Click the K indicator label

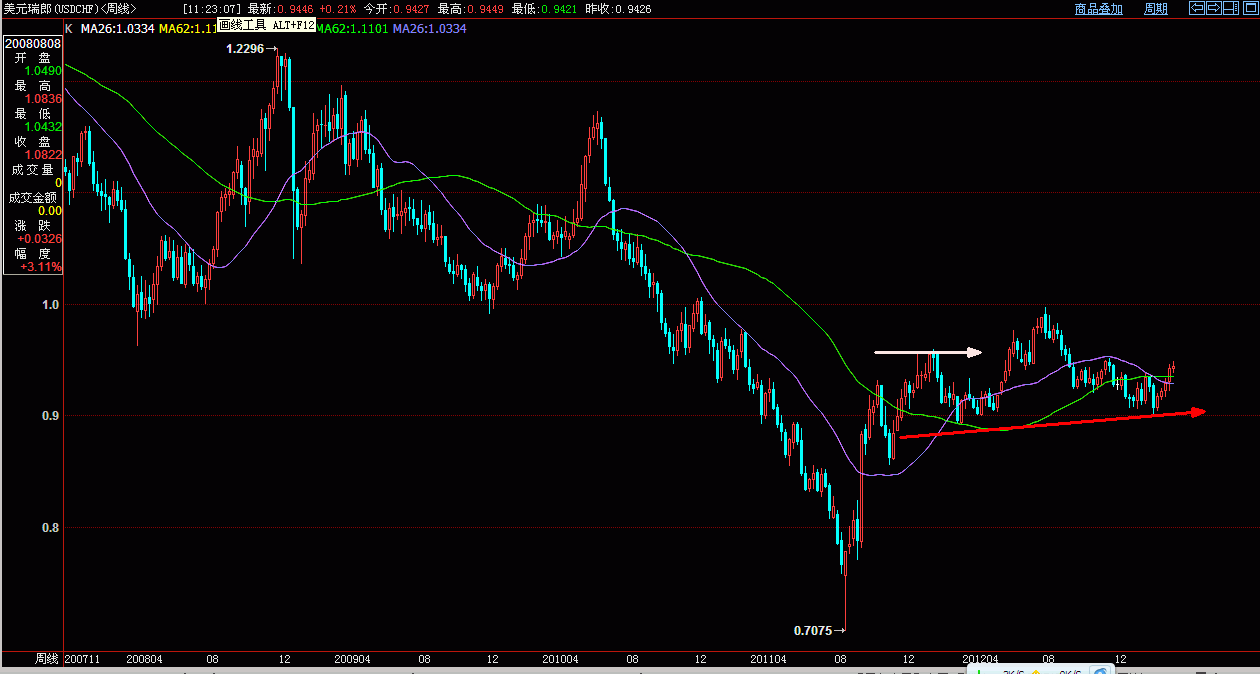pos(69,29)
